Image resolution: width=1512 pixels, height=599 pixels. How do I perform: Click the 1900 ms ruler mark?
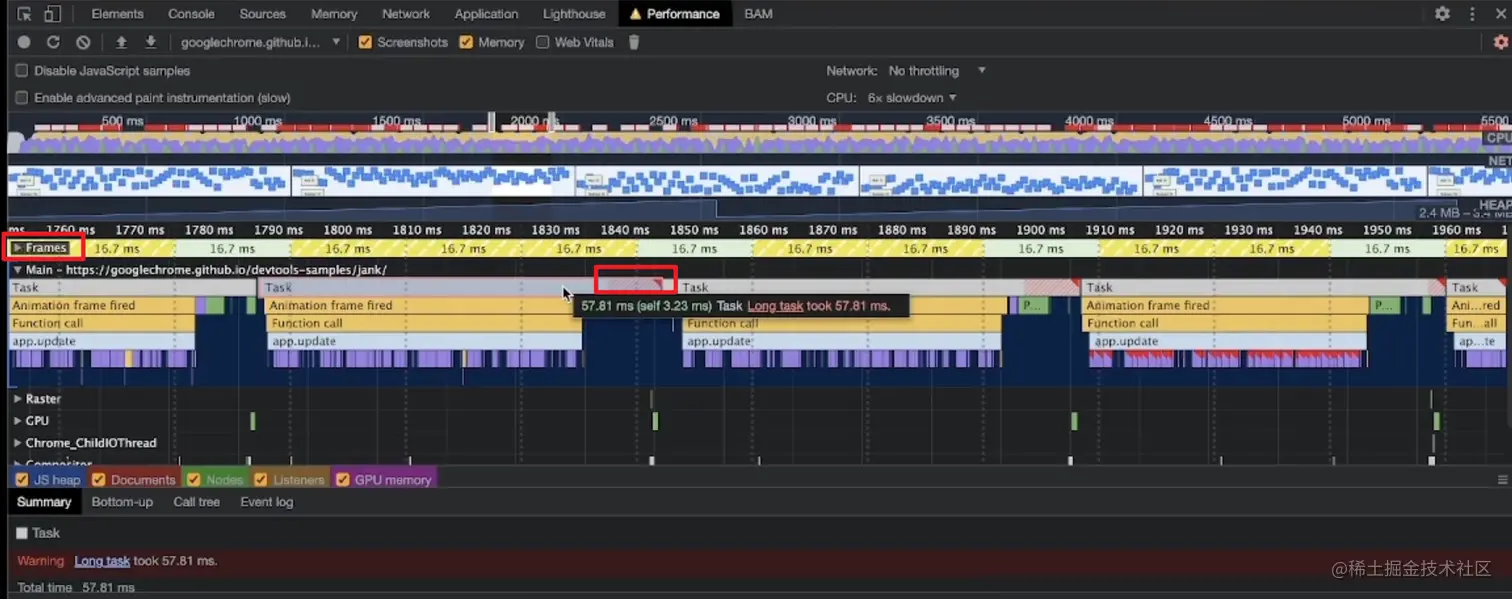[1040, 230]
